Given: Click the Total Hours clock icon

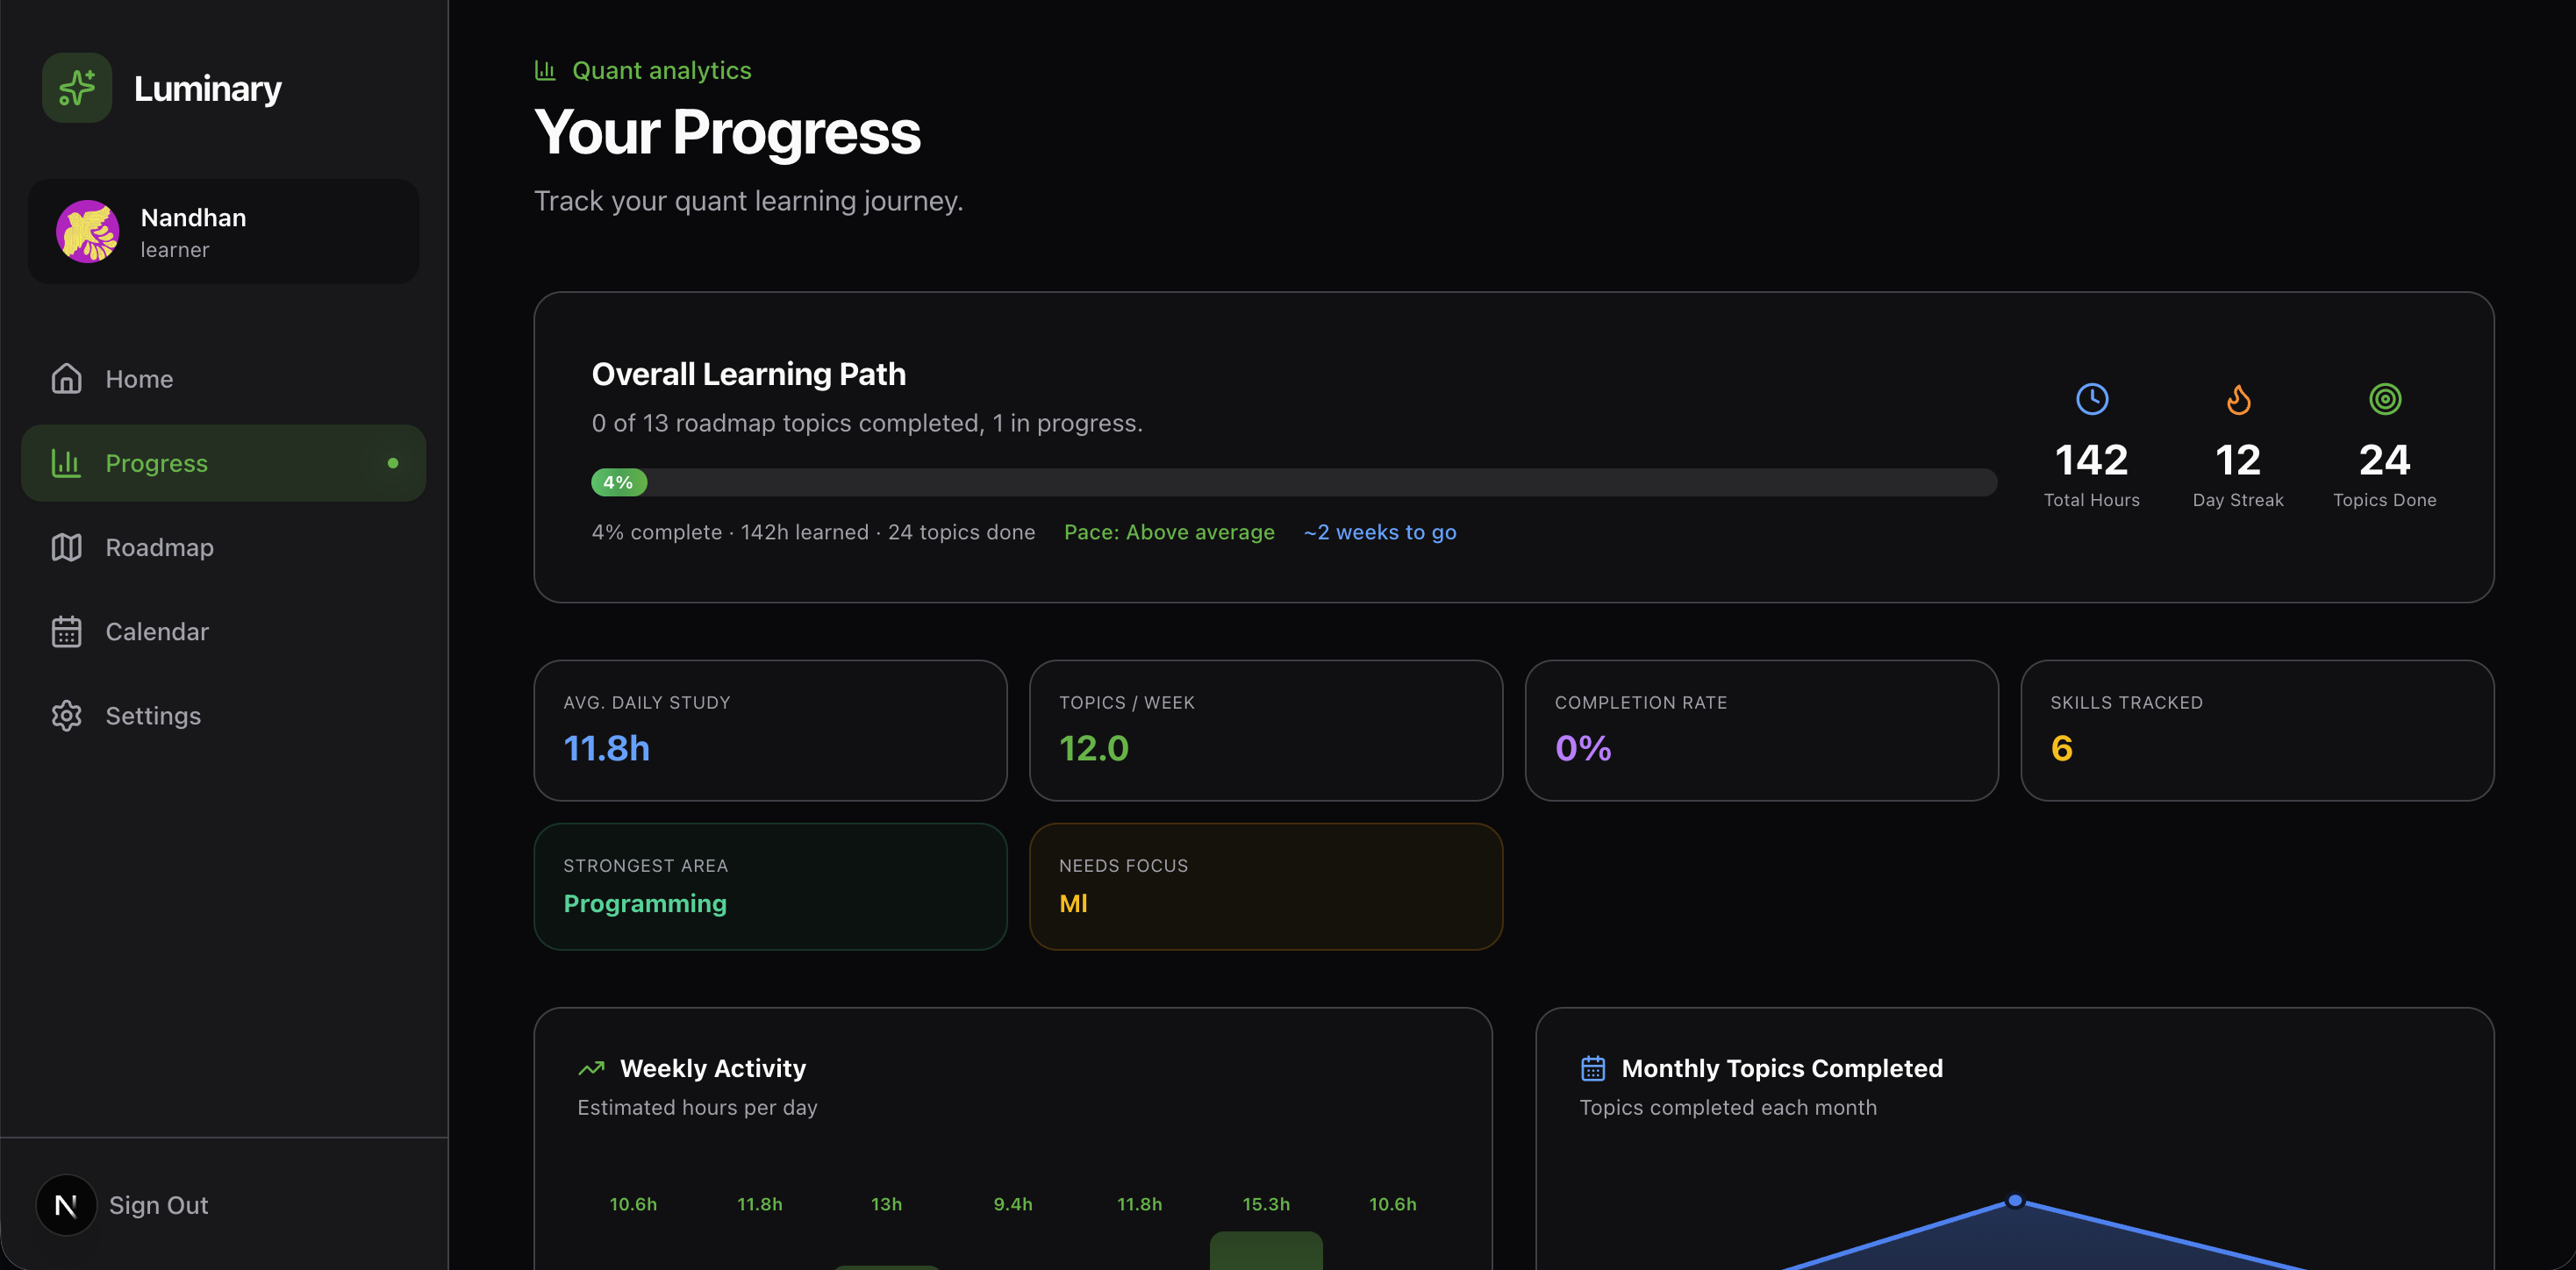Looking at the screenshot, I should pos(2091,399).
